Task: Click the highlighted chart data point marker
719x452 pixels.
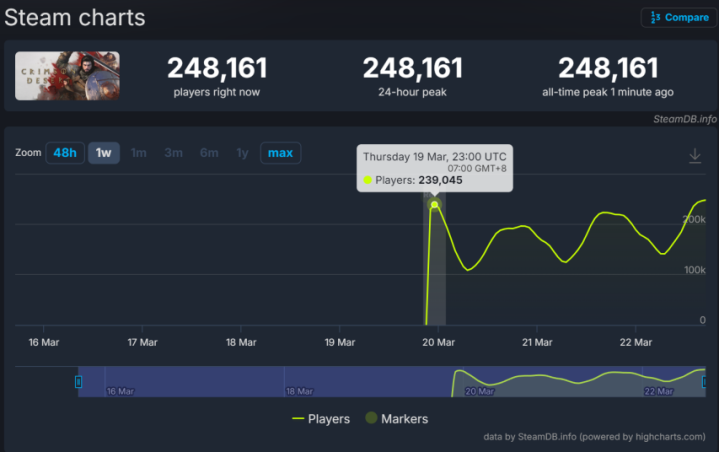Action: (x=434, y=204)
